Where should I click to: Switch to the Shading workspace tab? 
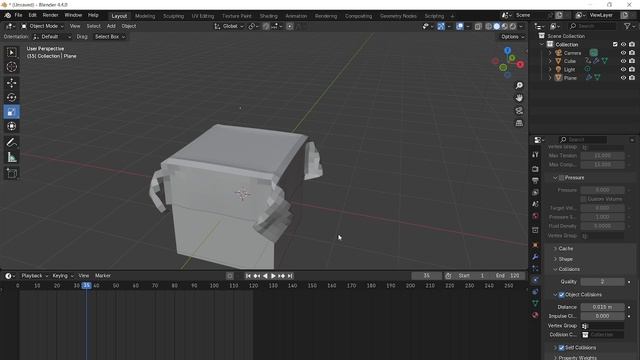pos(269,16)
